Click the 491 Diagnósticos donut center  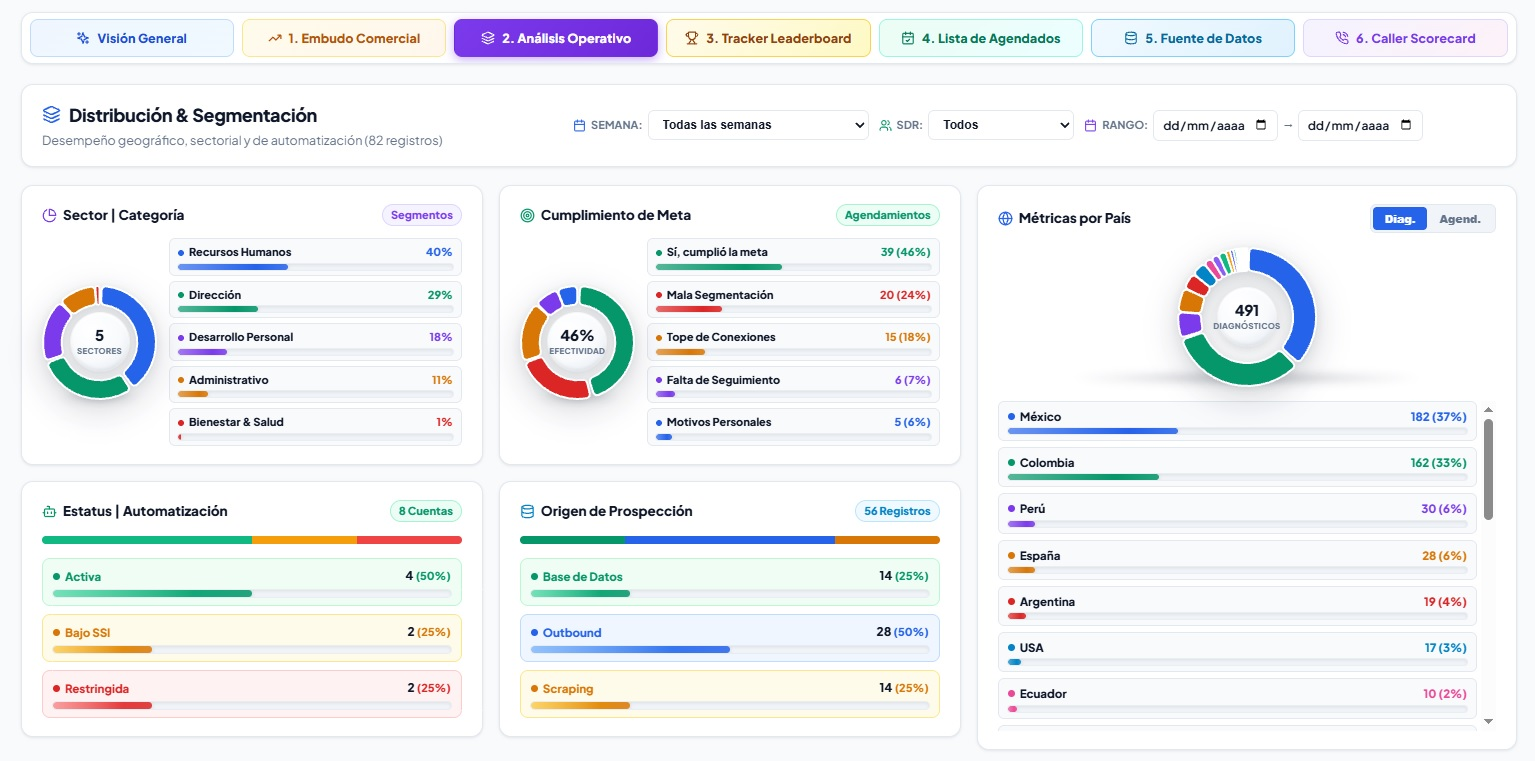pos(1246,316)
